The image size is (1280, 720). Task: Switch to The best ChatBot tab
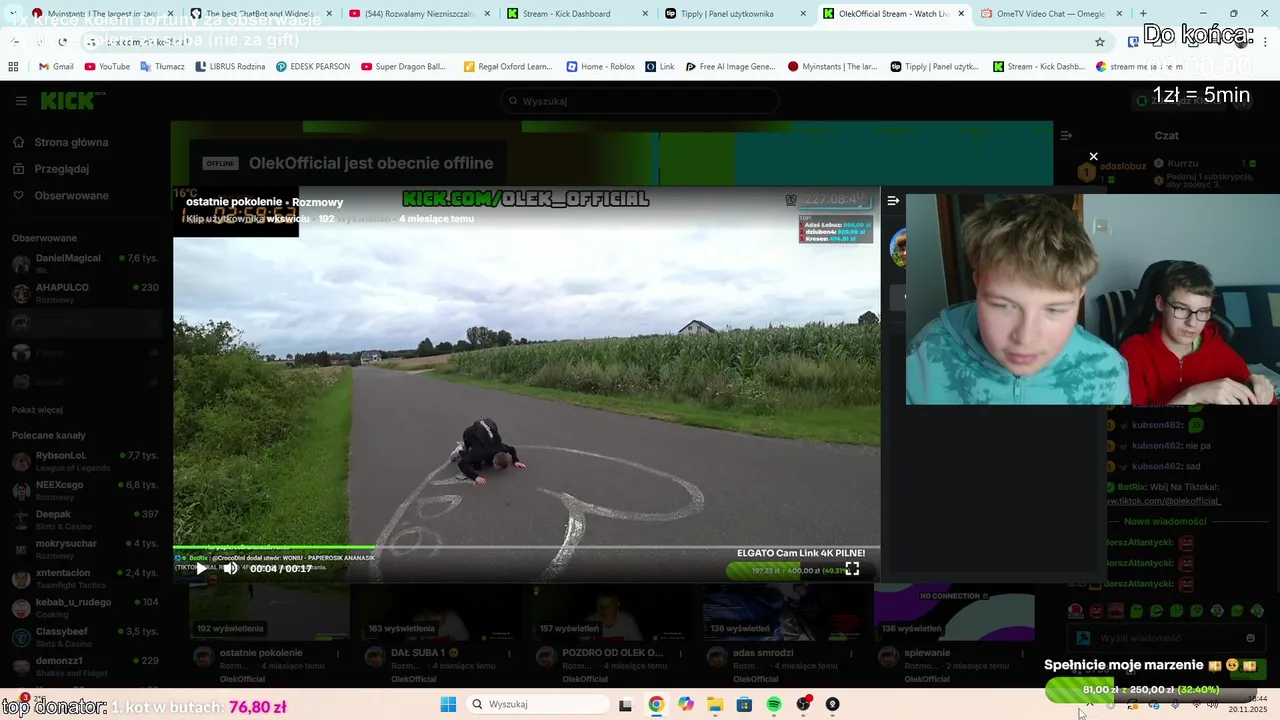point(258,14)
